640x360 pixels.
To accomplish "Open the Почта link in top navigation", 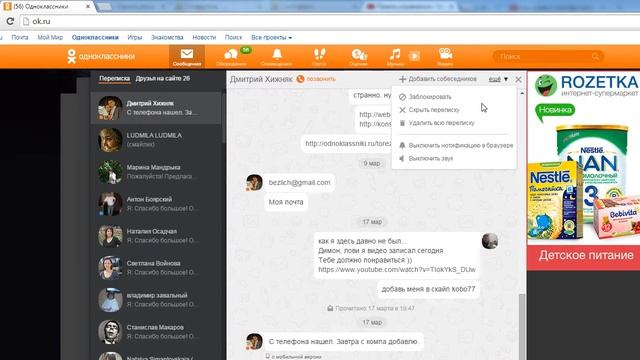I will pos(20,37).
